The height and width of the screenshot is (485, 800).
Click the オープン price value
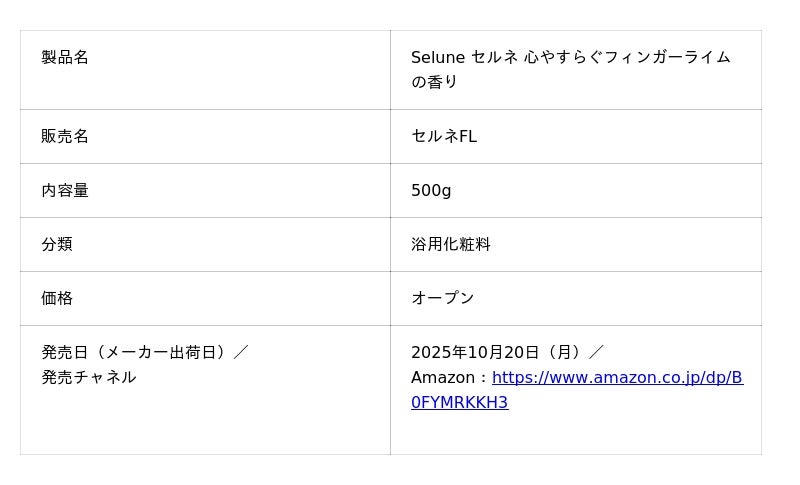(x=443, y=298)
